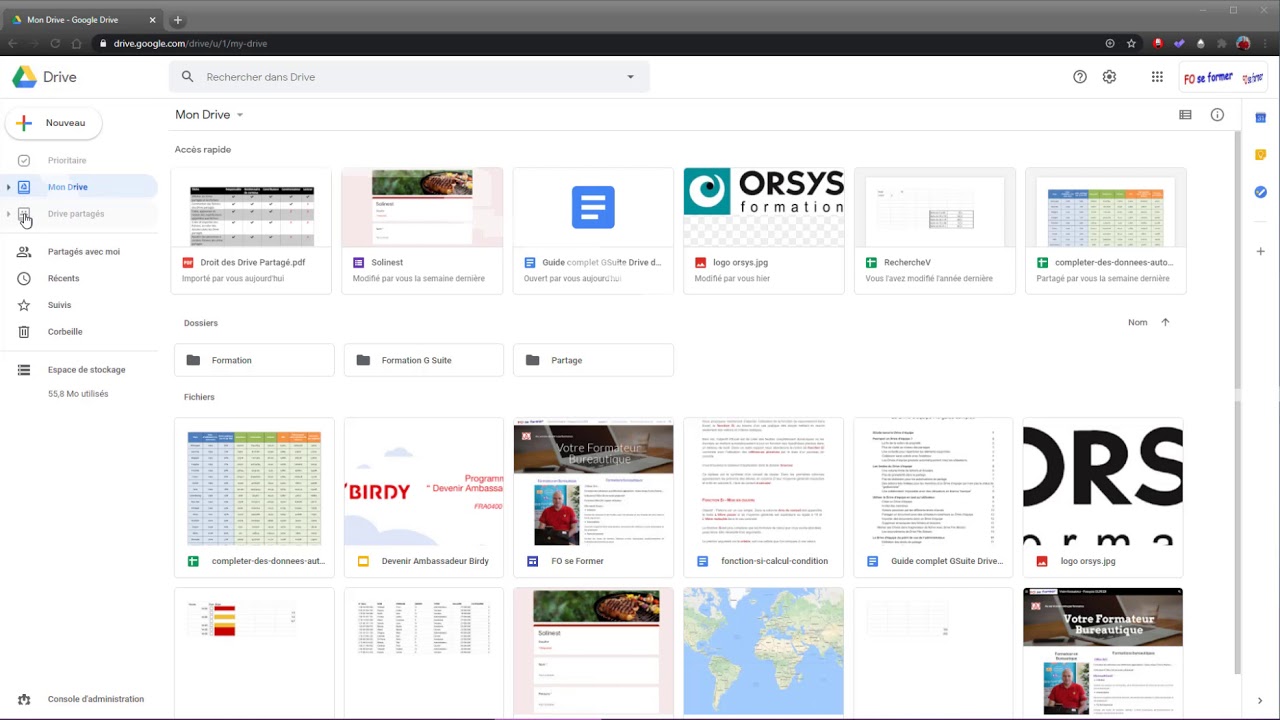Reload the browser page
The height and width of the screenshot is (720, 1280).
pyautogui.click(x=55, y=43)
